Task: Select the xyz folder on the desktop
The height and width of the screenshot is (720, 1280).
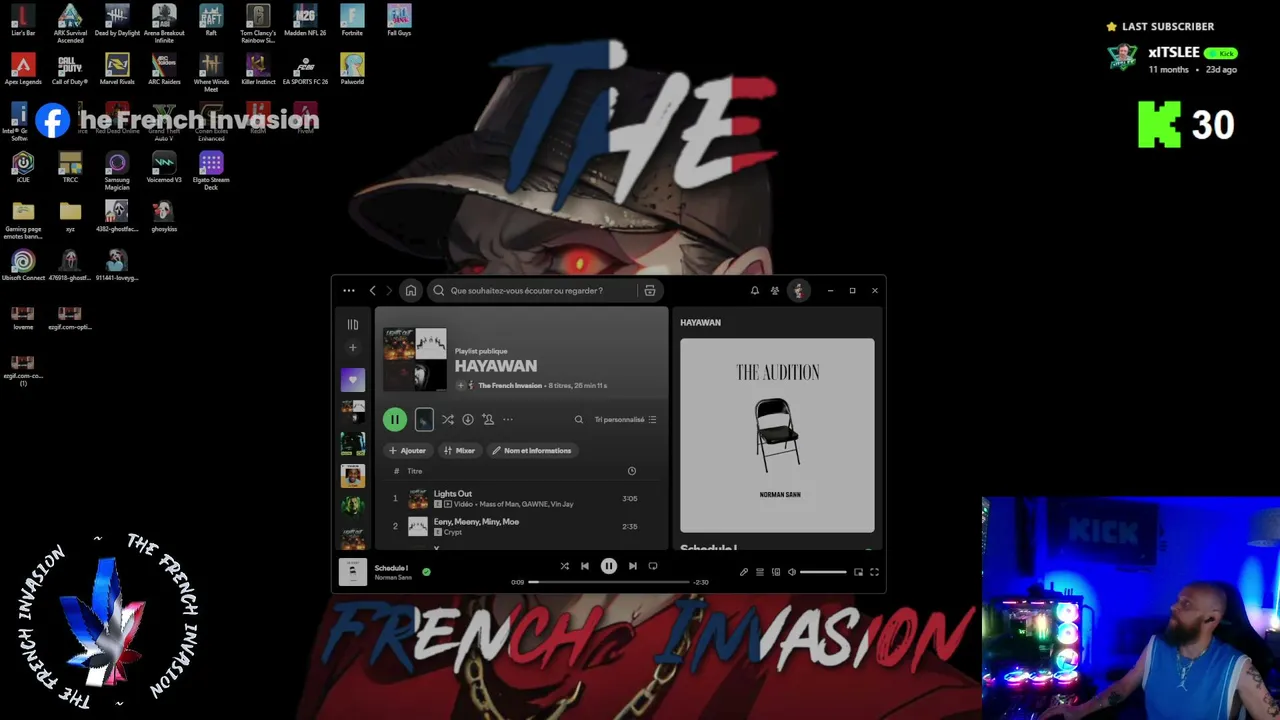Action: coord(70,217)
